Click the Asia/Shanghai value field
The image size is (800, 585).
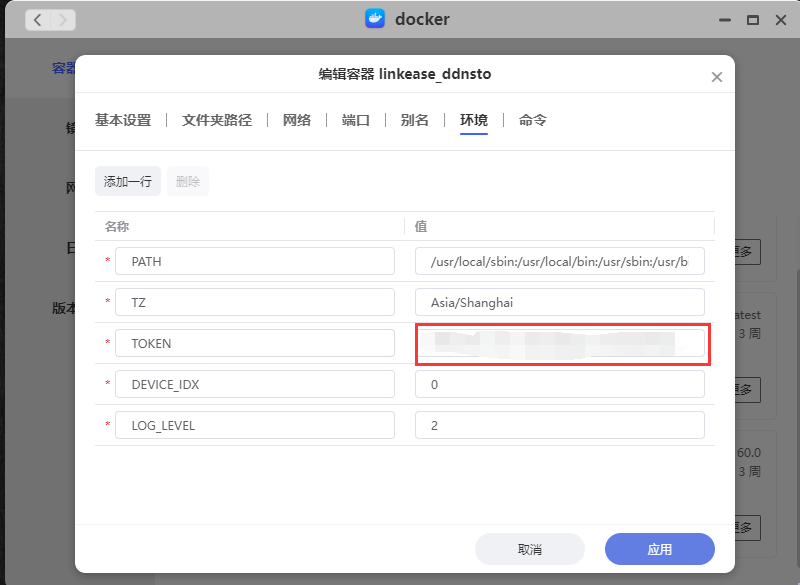[560, 302]
